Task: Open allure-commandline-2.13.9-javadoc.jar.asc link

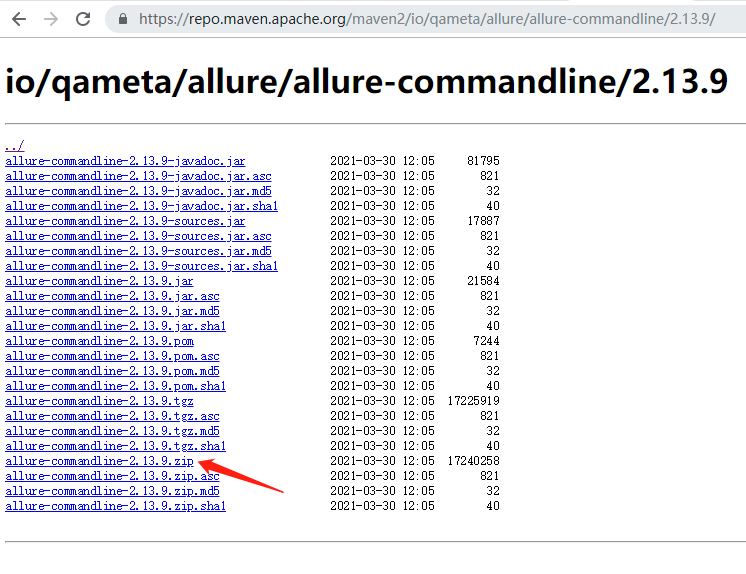Action: 138,176
